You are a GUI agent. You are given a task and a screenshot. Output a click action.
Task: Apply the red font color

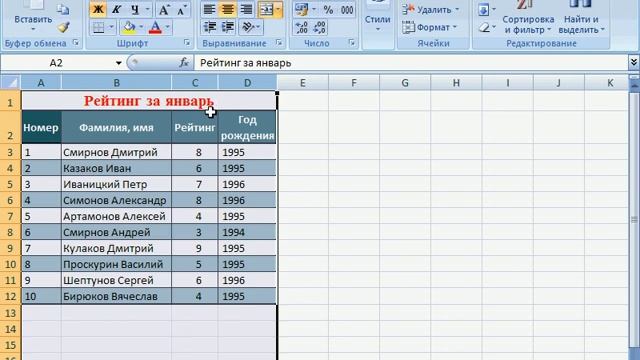(x=156, y=27)
